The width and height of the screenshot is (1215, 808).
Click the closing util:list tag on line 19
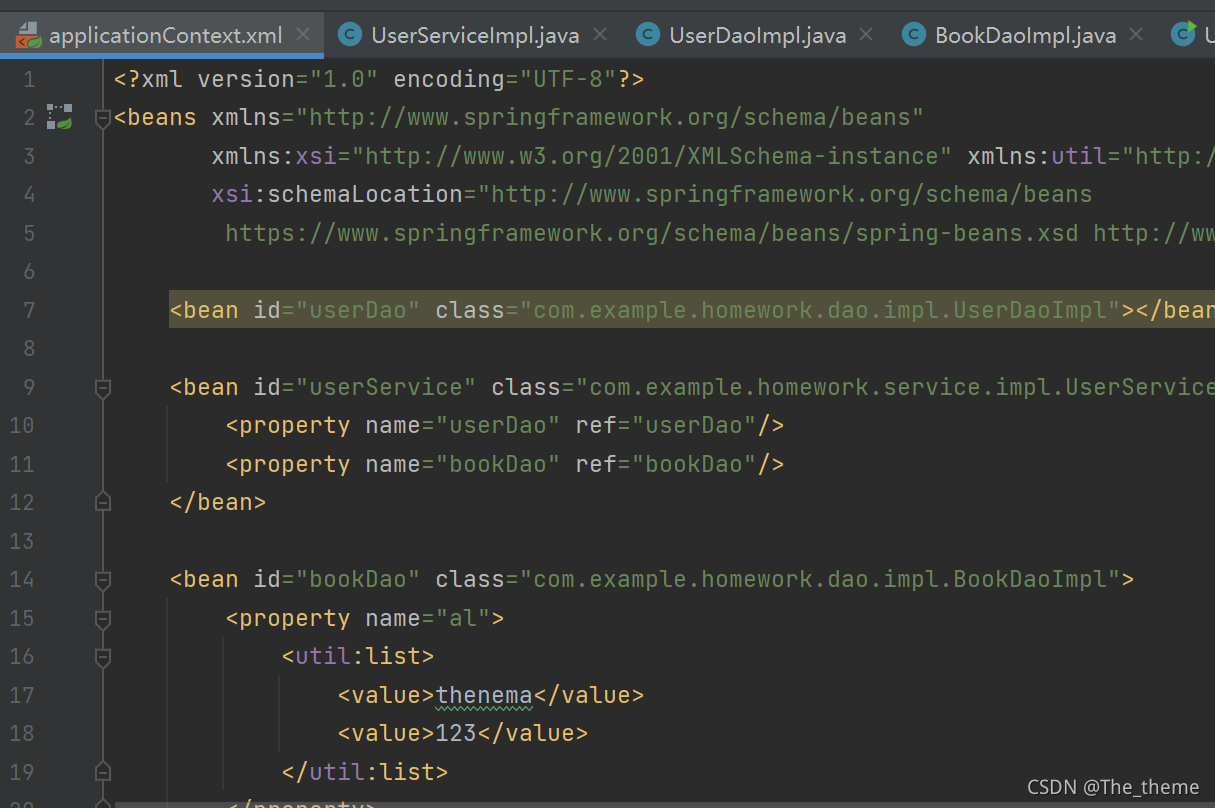[365, 772]
